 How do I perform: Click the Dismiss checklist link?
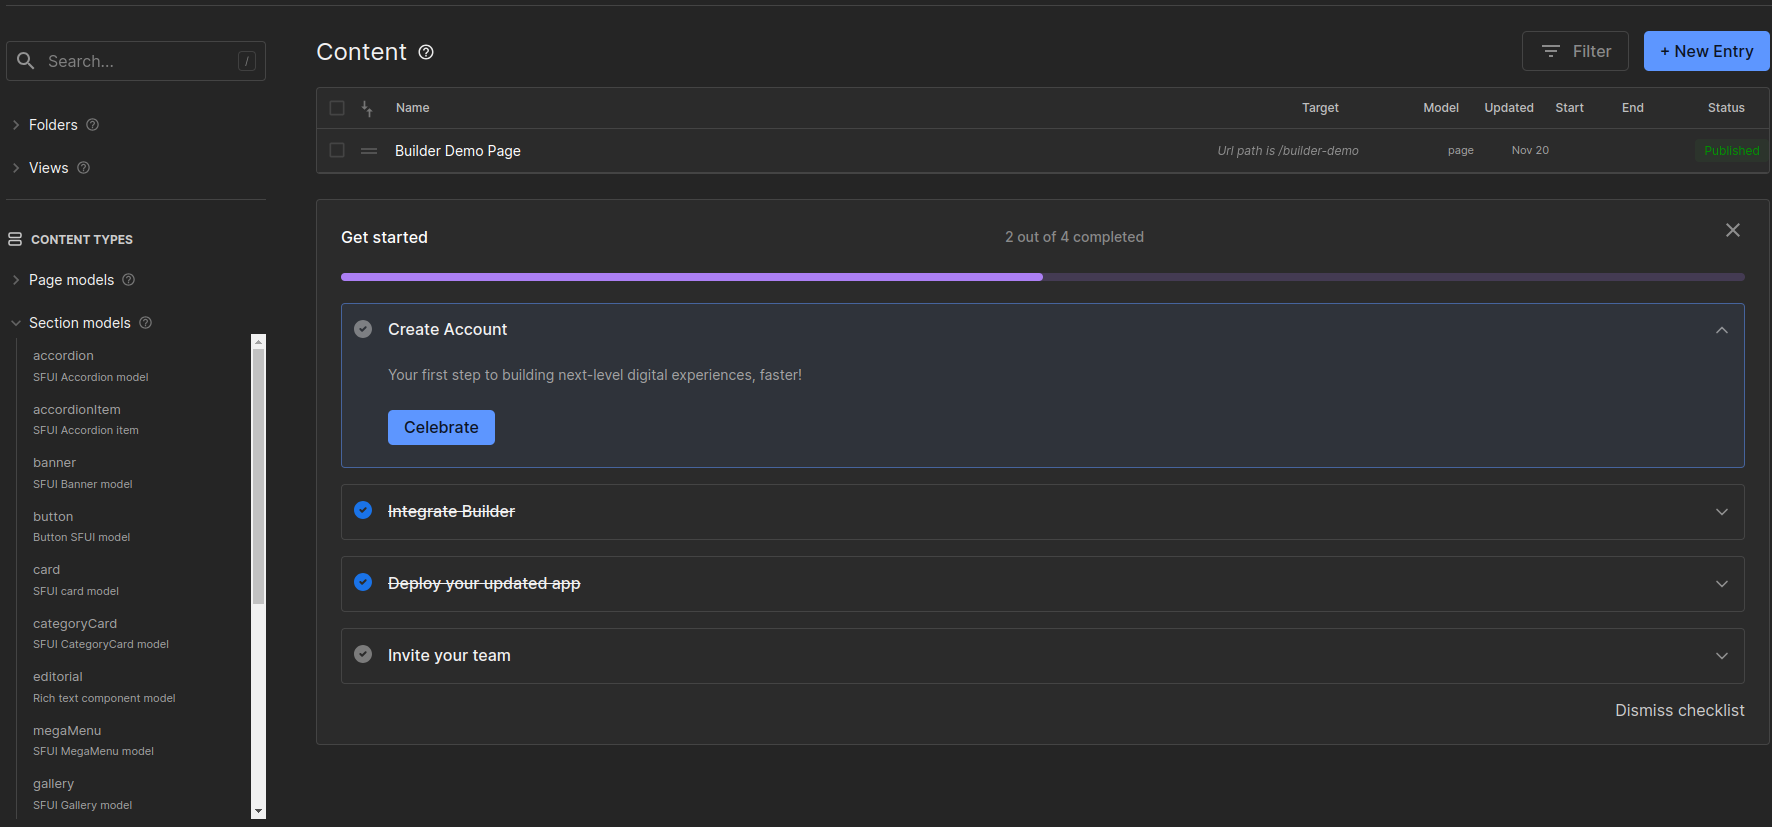point(1679,710)
